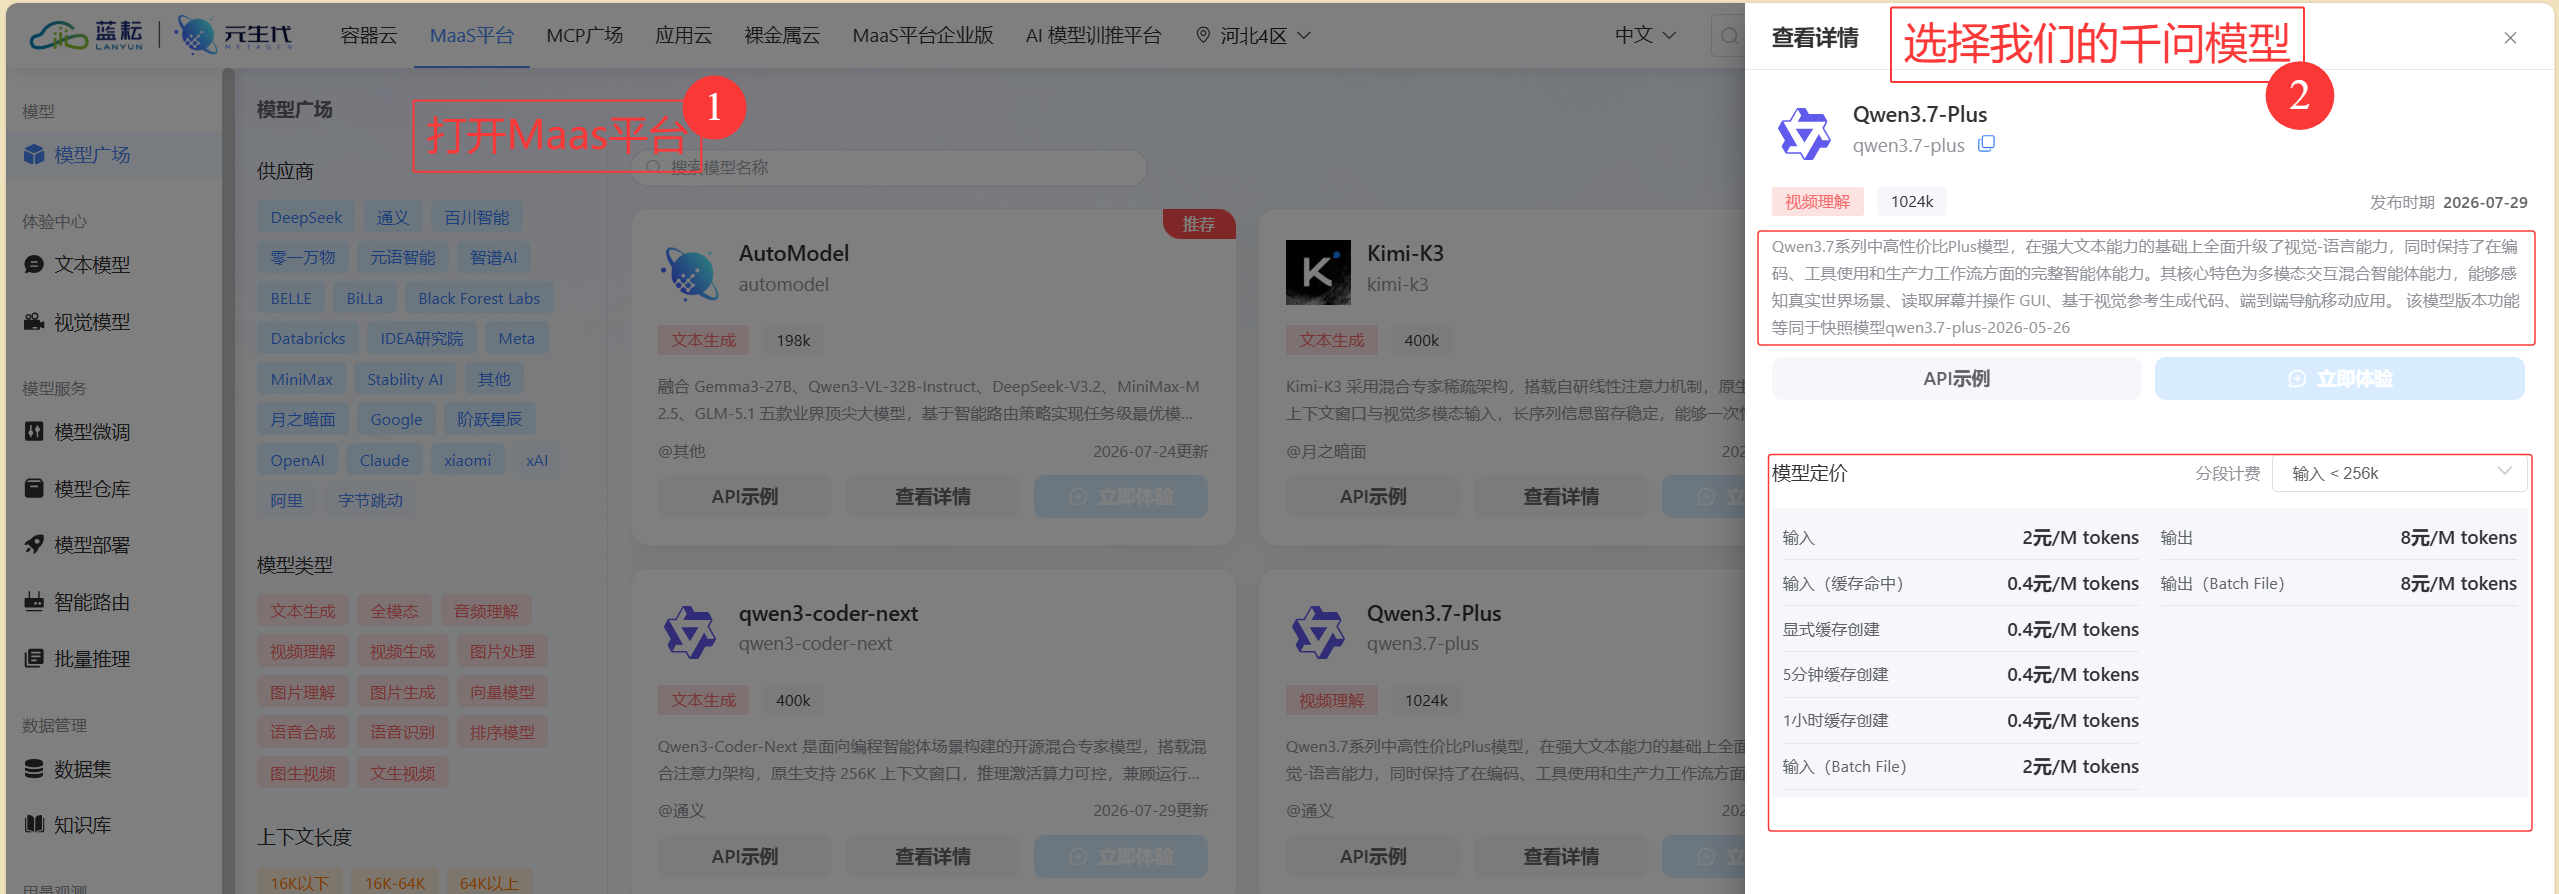Select 文本生成 under 模型类型 filters
The image size is (2559, 894).
coord(303,611)
